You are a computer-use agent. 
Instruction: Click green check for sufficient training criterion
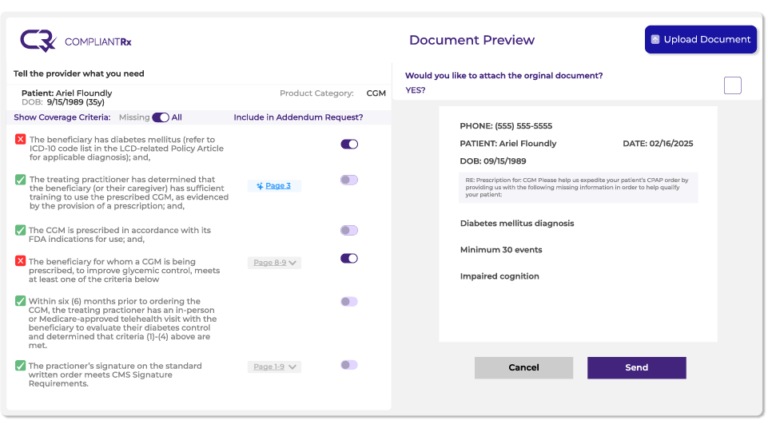[x=21, y=180]
